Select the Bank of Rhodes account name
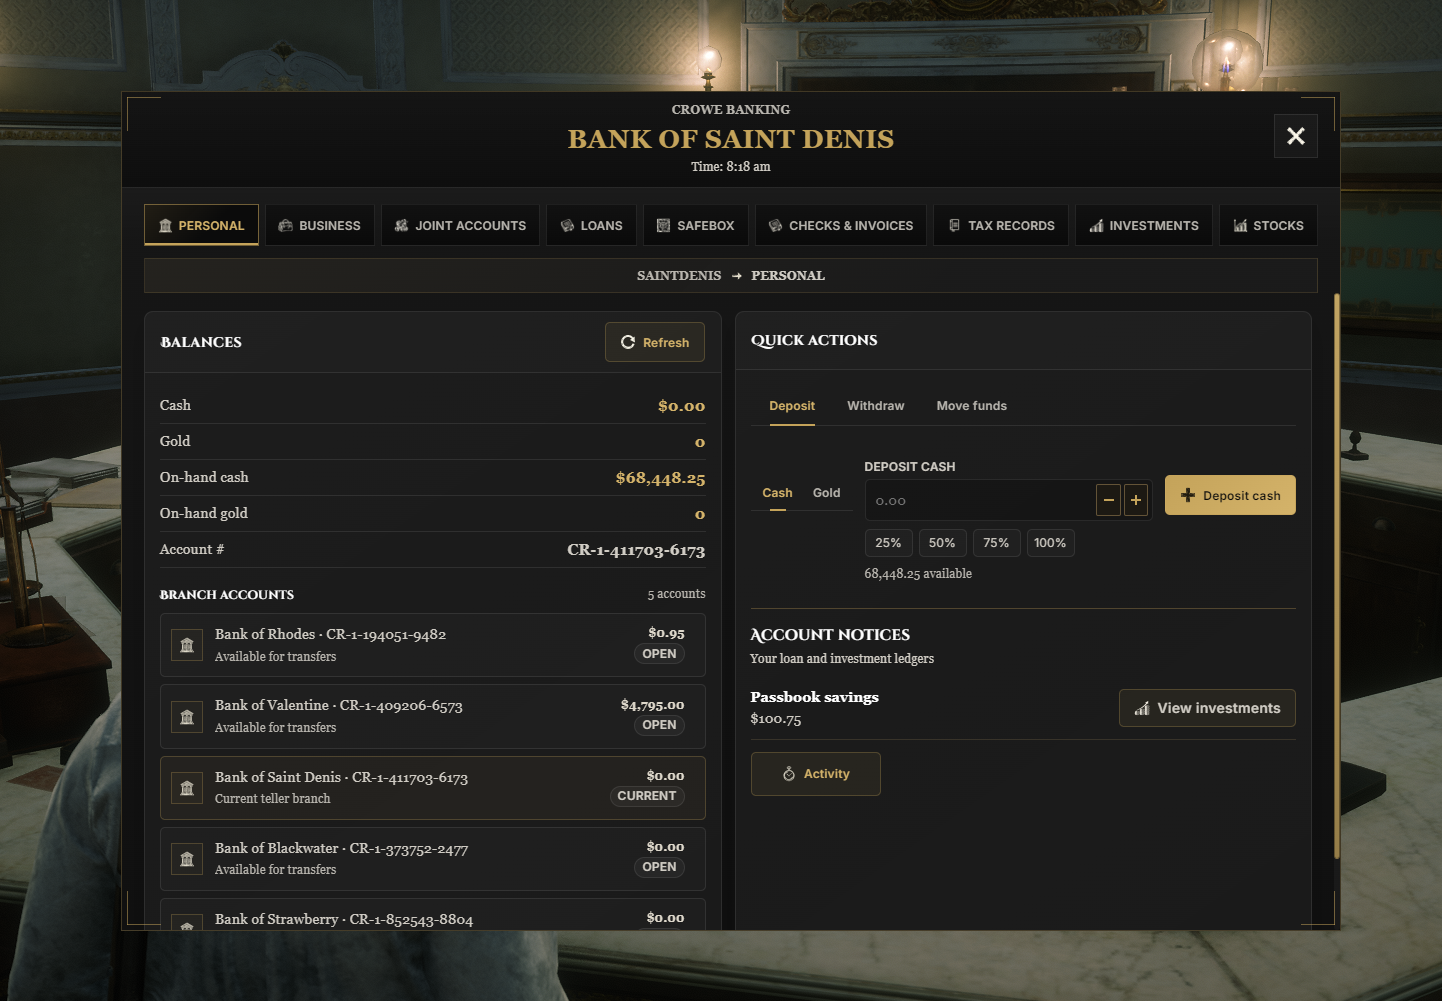 tap(330, 635)
